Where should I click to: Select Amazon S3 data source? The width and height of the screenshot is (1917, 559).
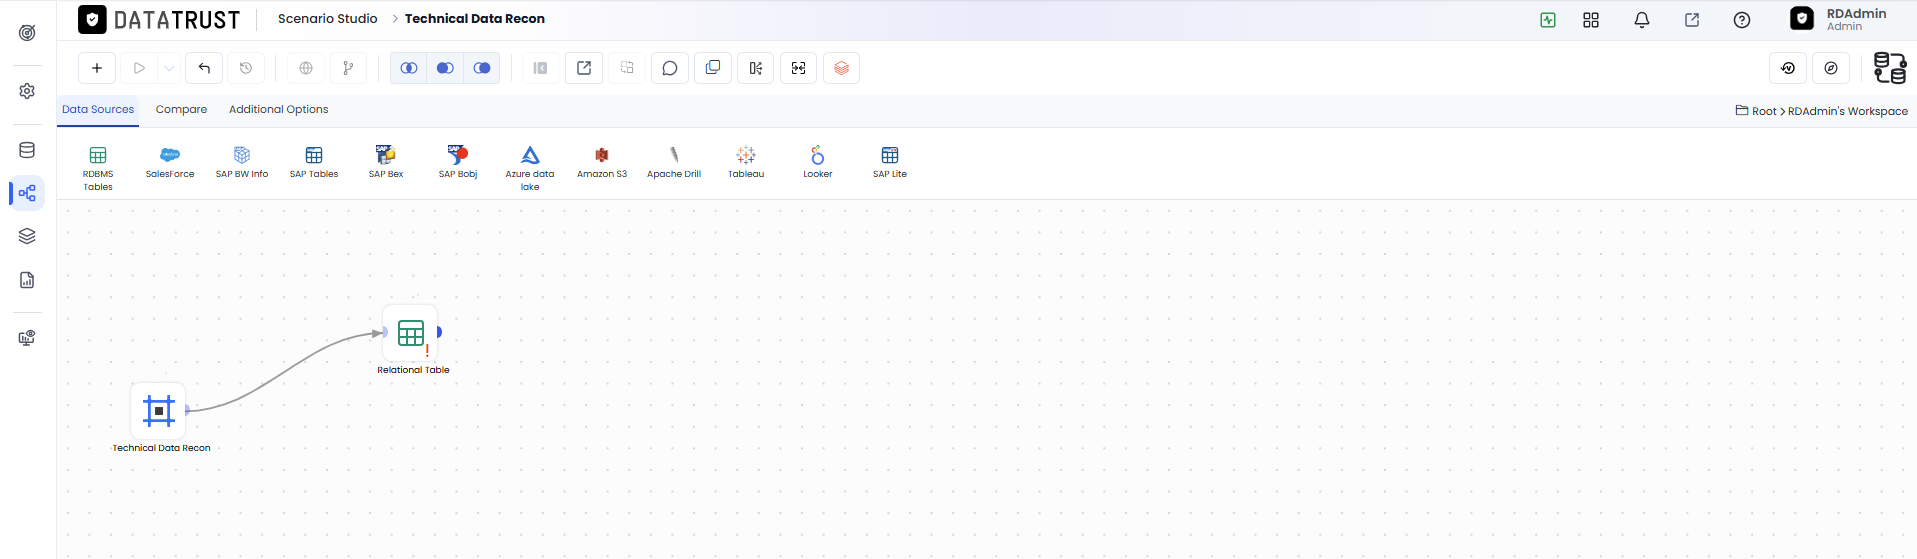602,162
